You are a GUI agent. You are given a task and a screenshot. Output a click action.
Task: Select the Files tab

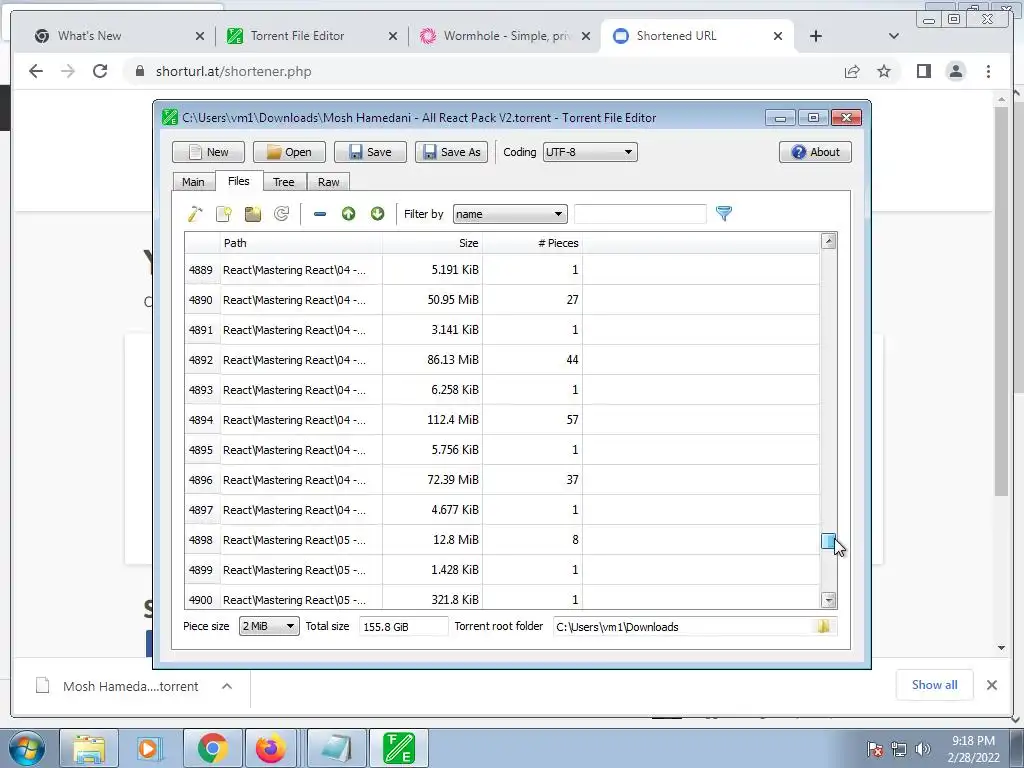point(238,181)
